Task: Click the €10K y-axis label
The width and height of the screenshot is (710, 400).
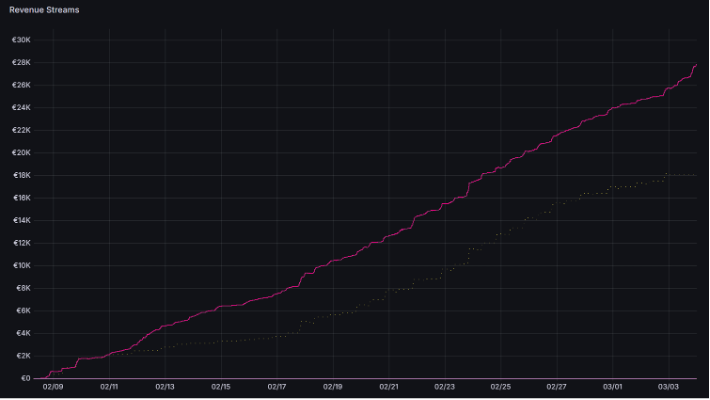Action: tap(22, 266)
